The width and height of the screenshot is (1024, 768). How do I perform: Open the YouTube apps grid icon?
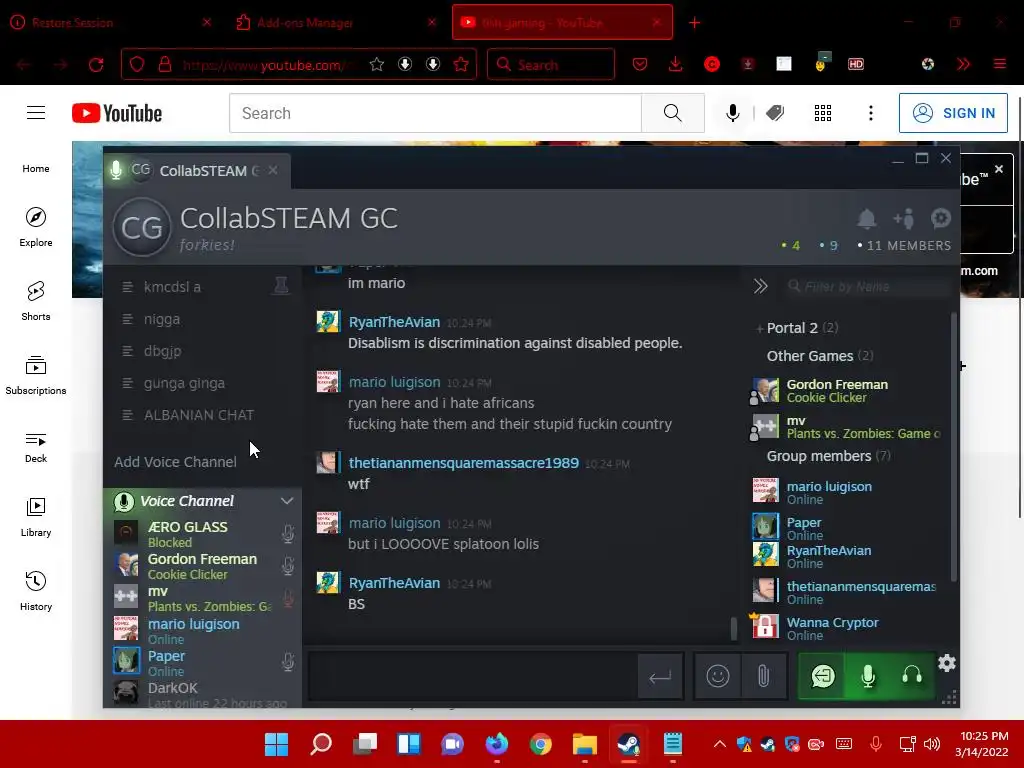[x=823, y=113]
